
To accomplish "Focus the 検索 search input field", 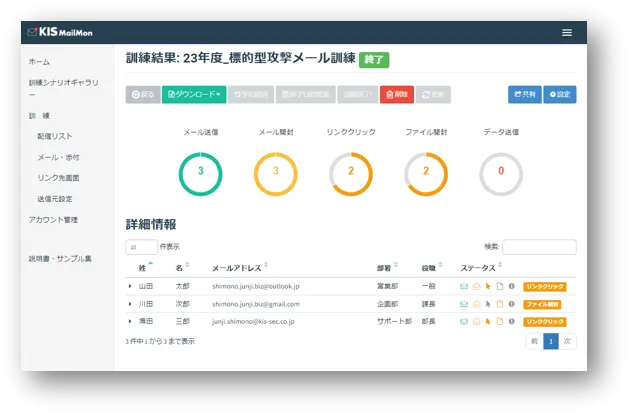I will point(539,247).
